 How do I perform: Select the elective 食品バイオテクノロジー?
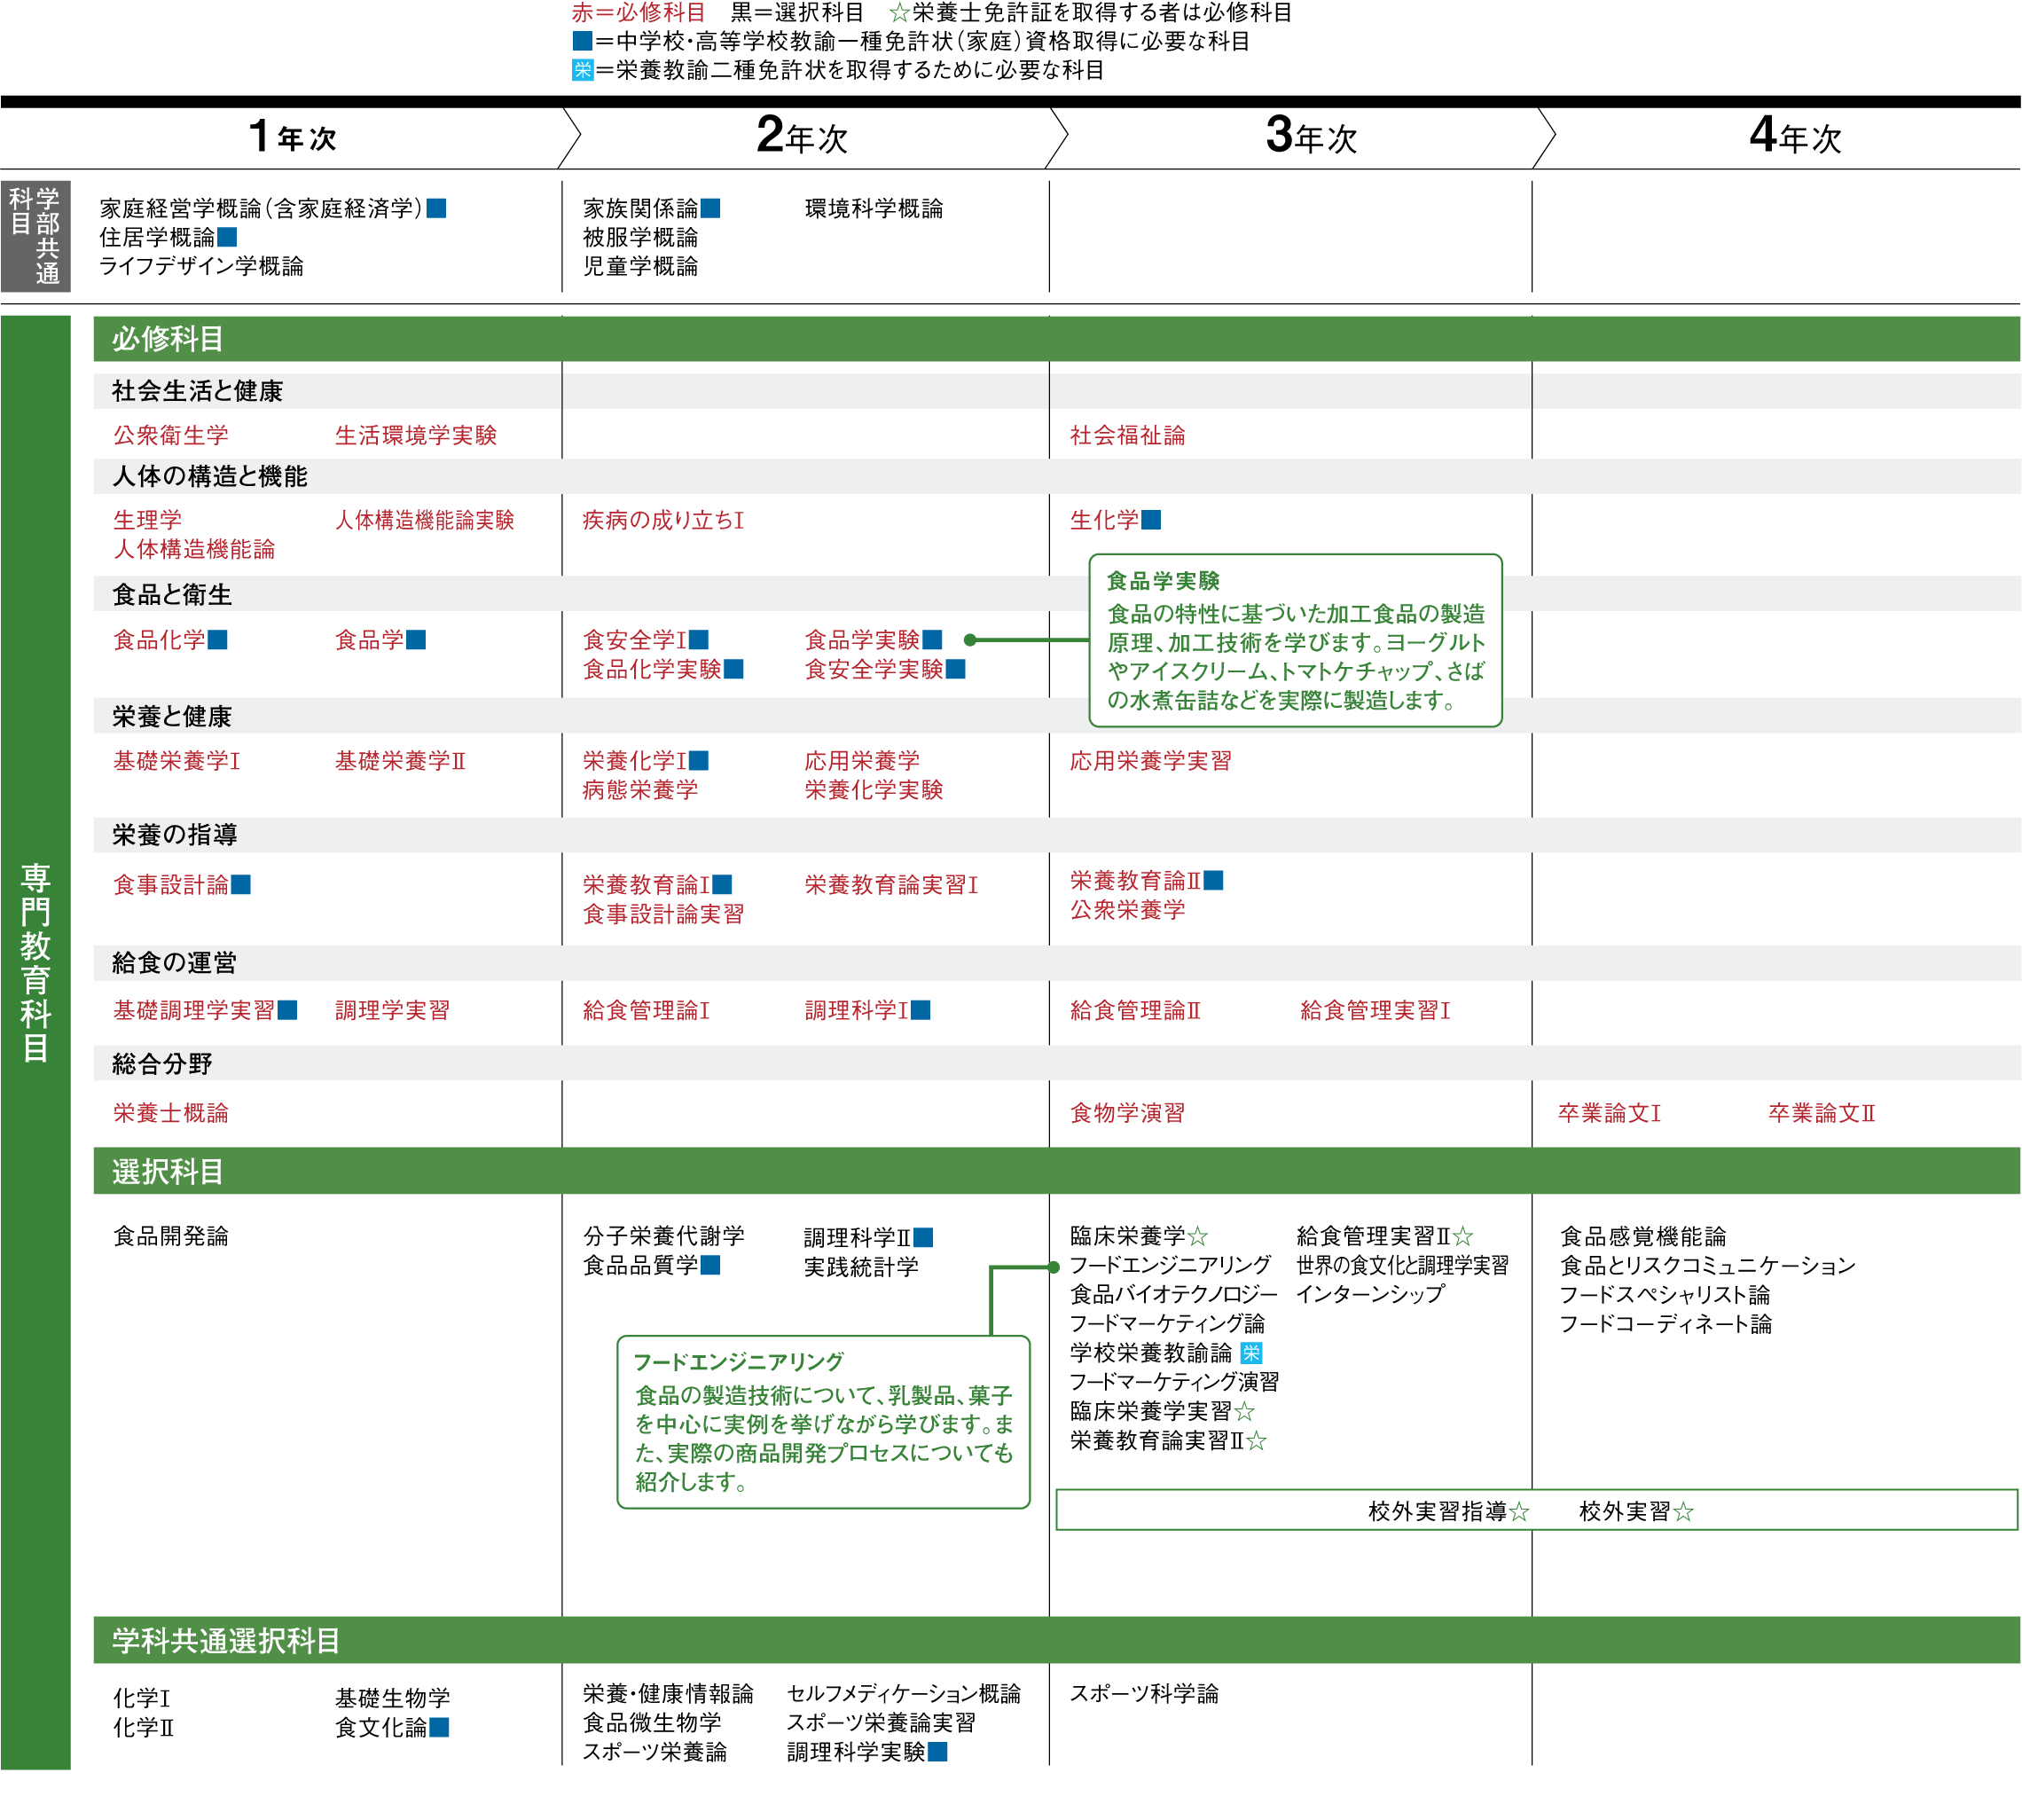(1174, 1295)
